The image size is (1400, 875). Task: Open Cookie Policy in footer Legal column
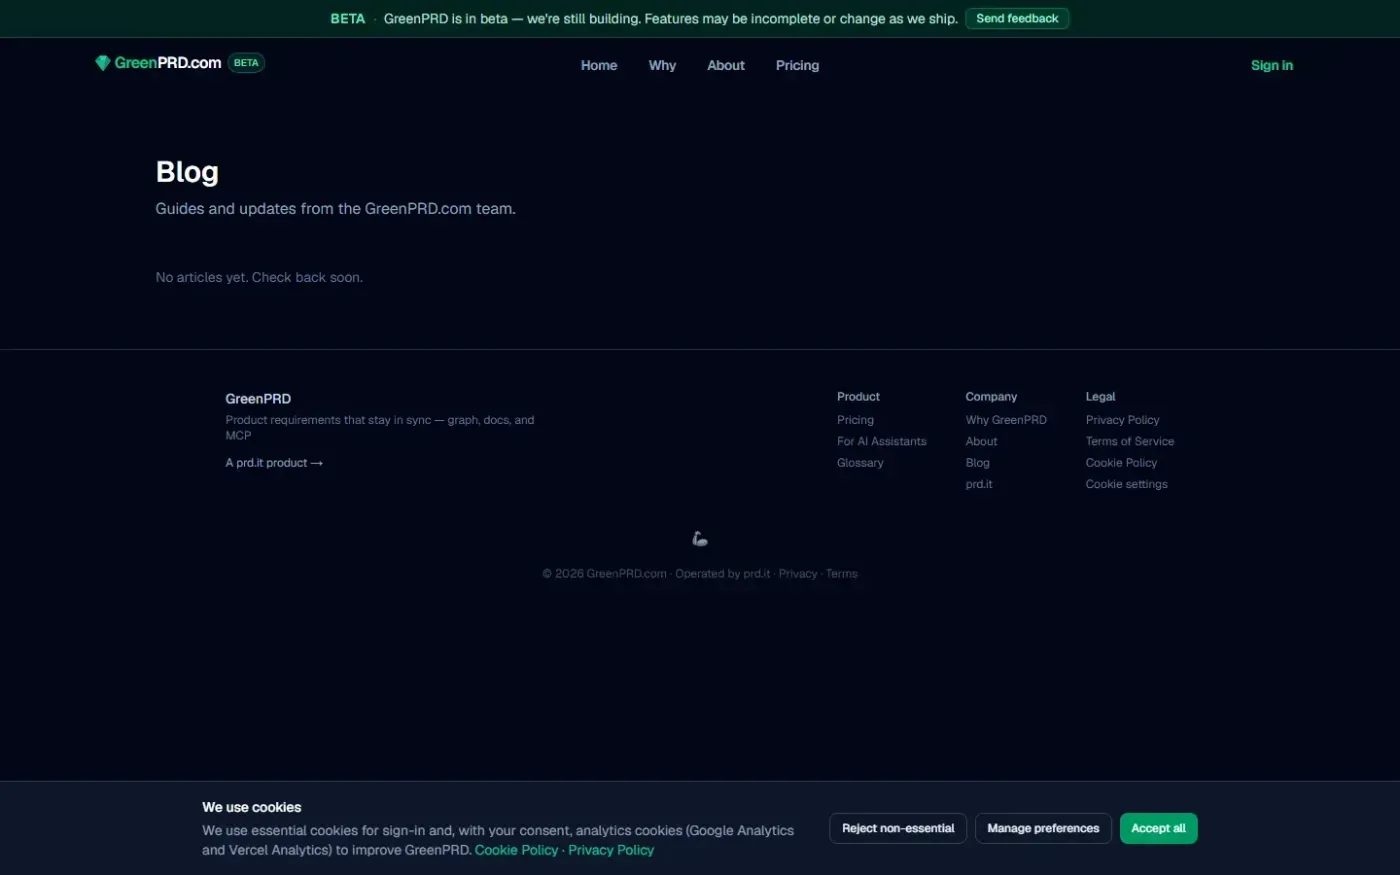(x=1121, y=463)
